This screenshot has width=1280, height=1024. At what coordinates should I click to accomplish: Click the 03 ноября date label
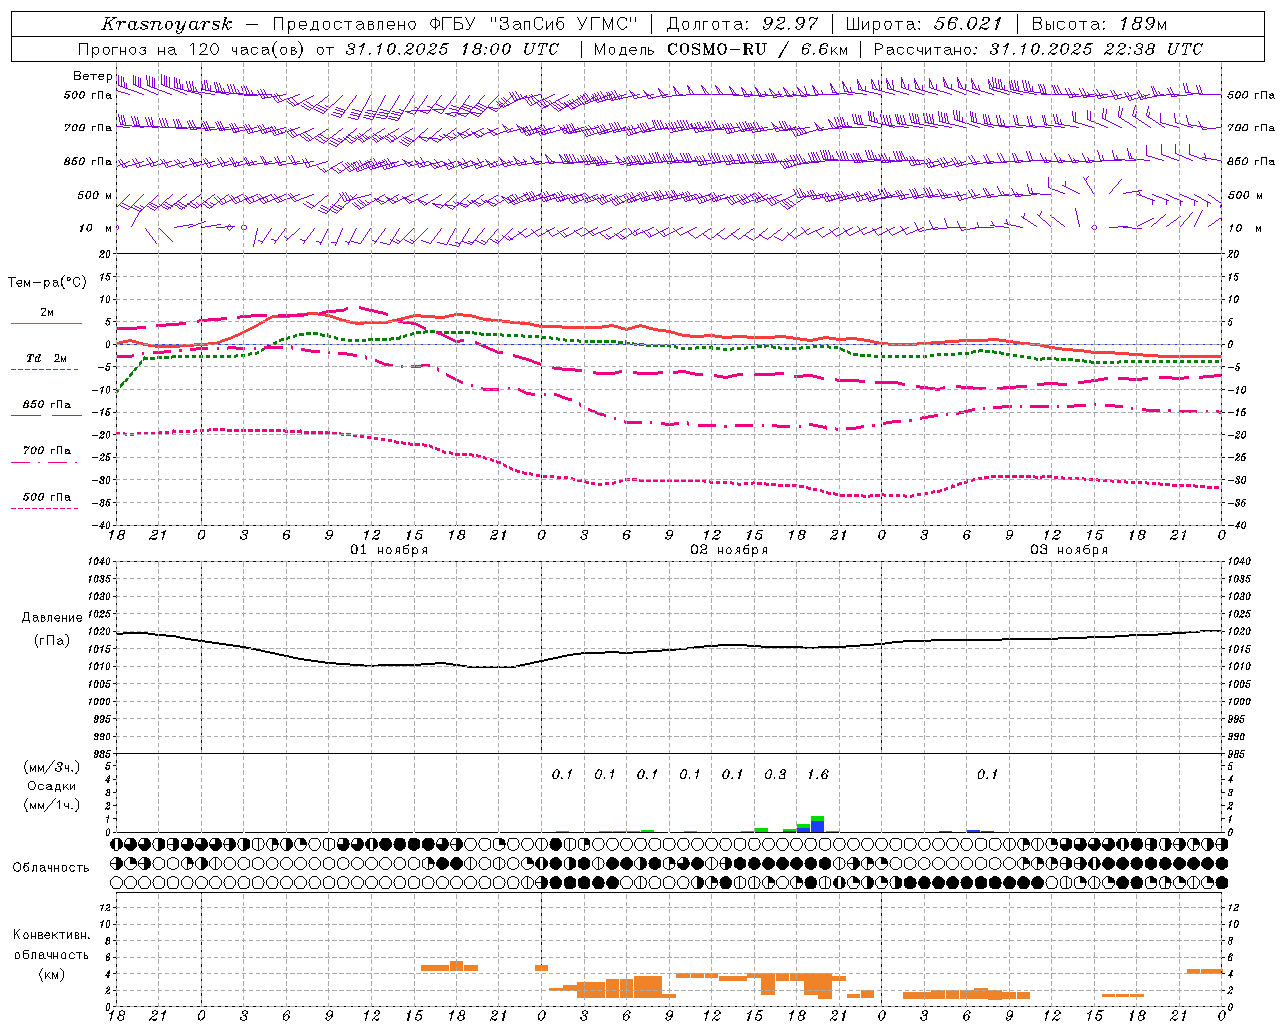click(1069, 550)
